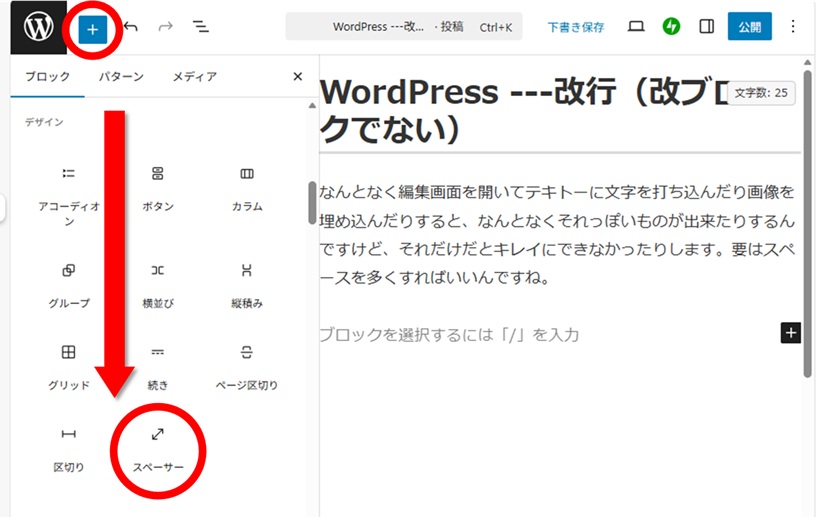The height and width of the screenshot is (517, 816).
Task: Open the three-dot options menu
Action: coord(794,27)
